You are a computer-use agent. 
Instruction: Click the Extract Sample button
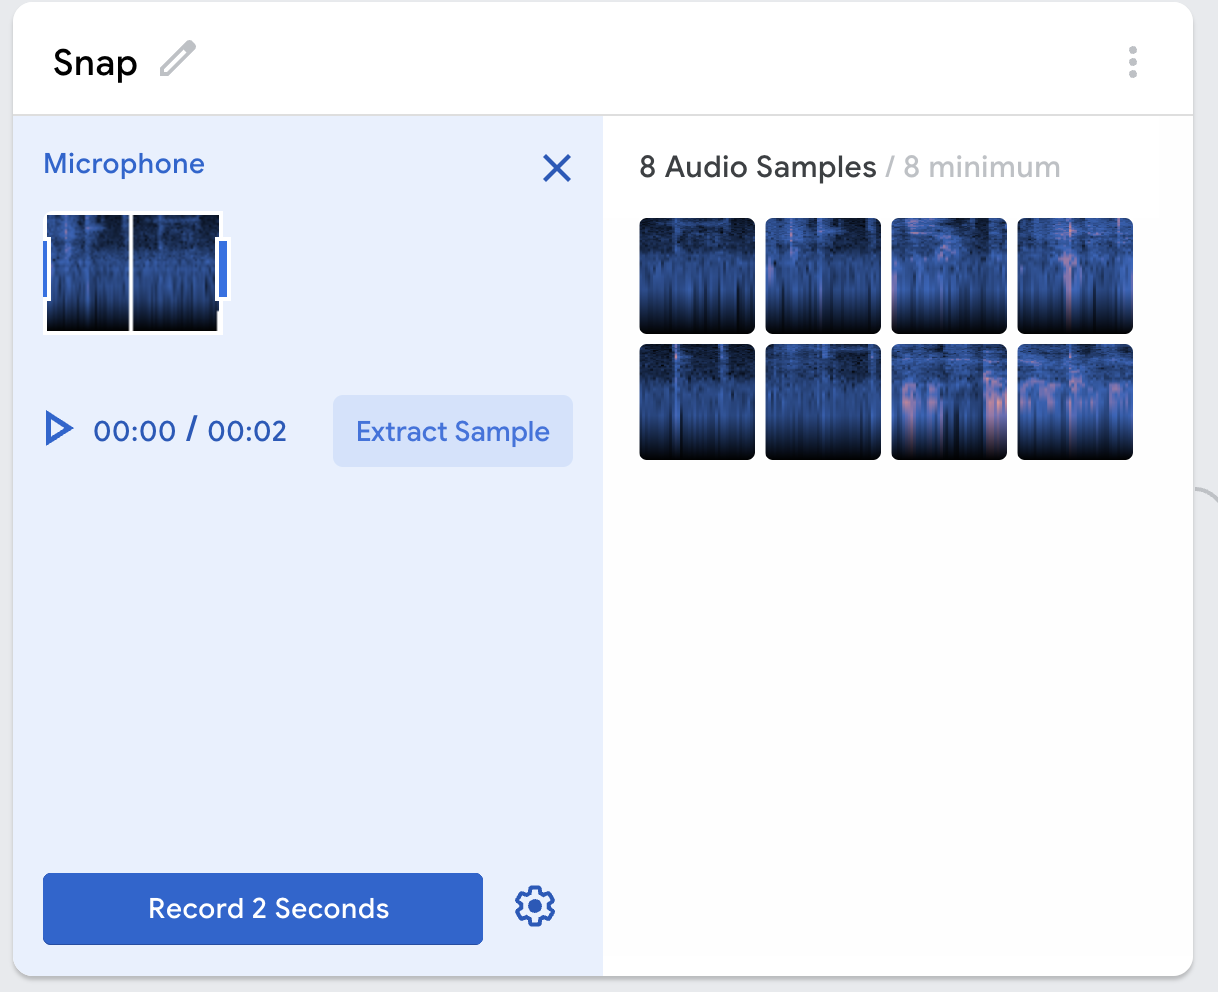pyautogui.click(x=452, y=431)
